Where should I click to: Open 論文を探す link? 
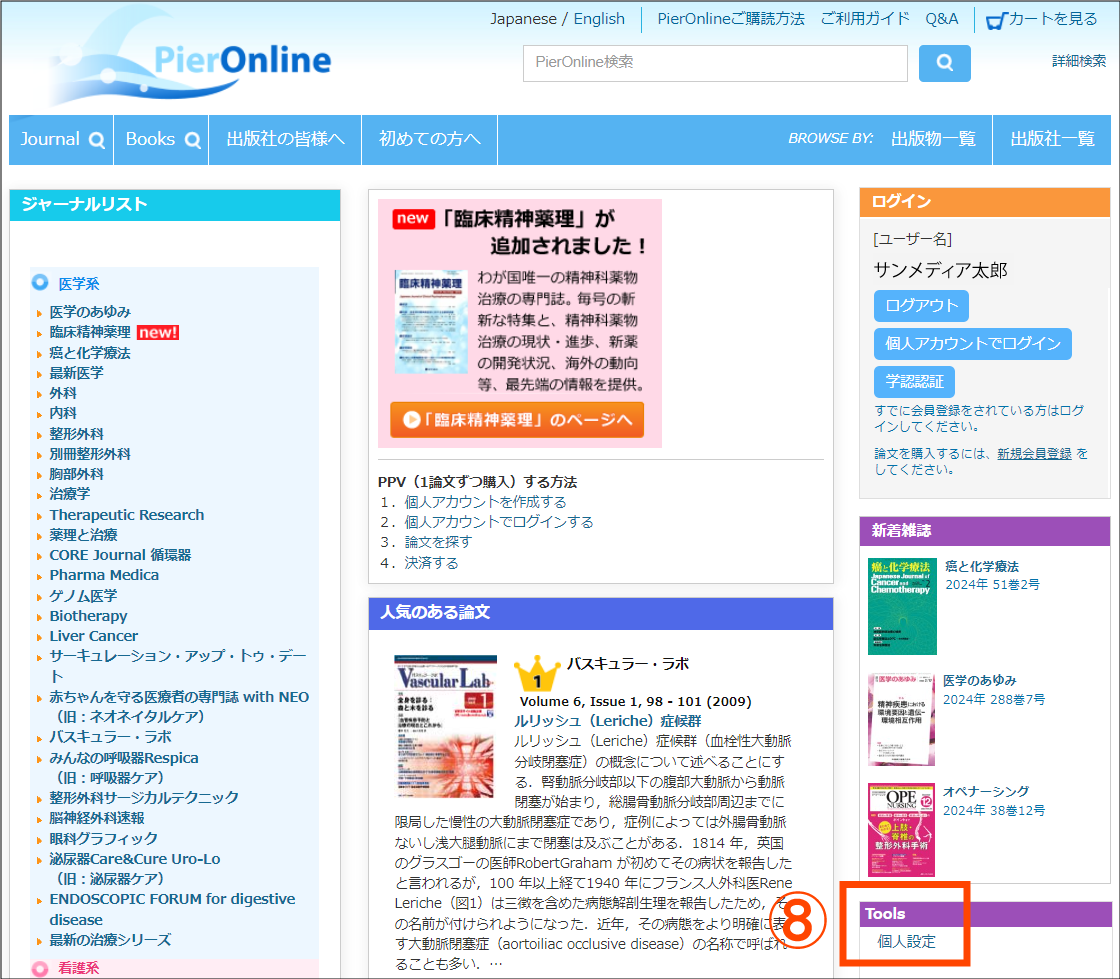(438, 542)
